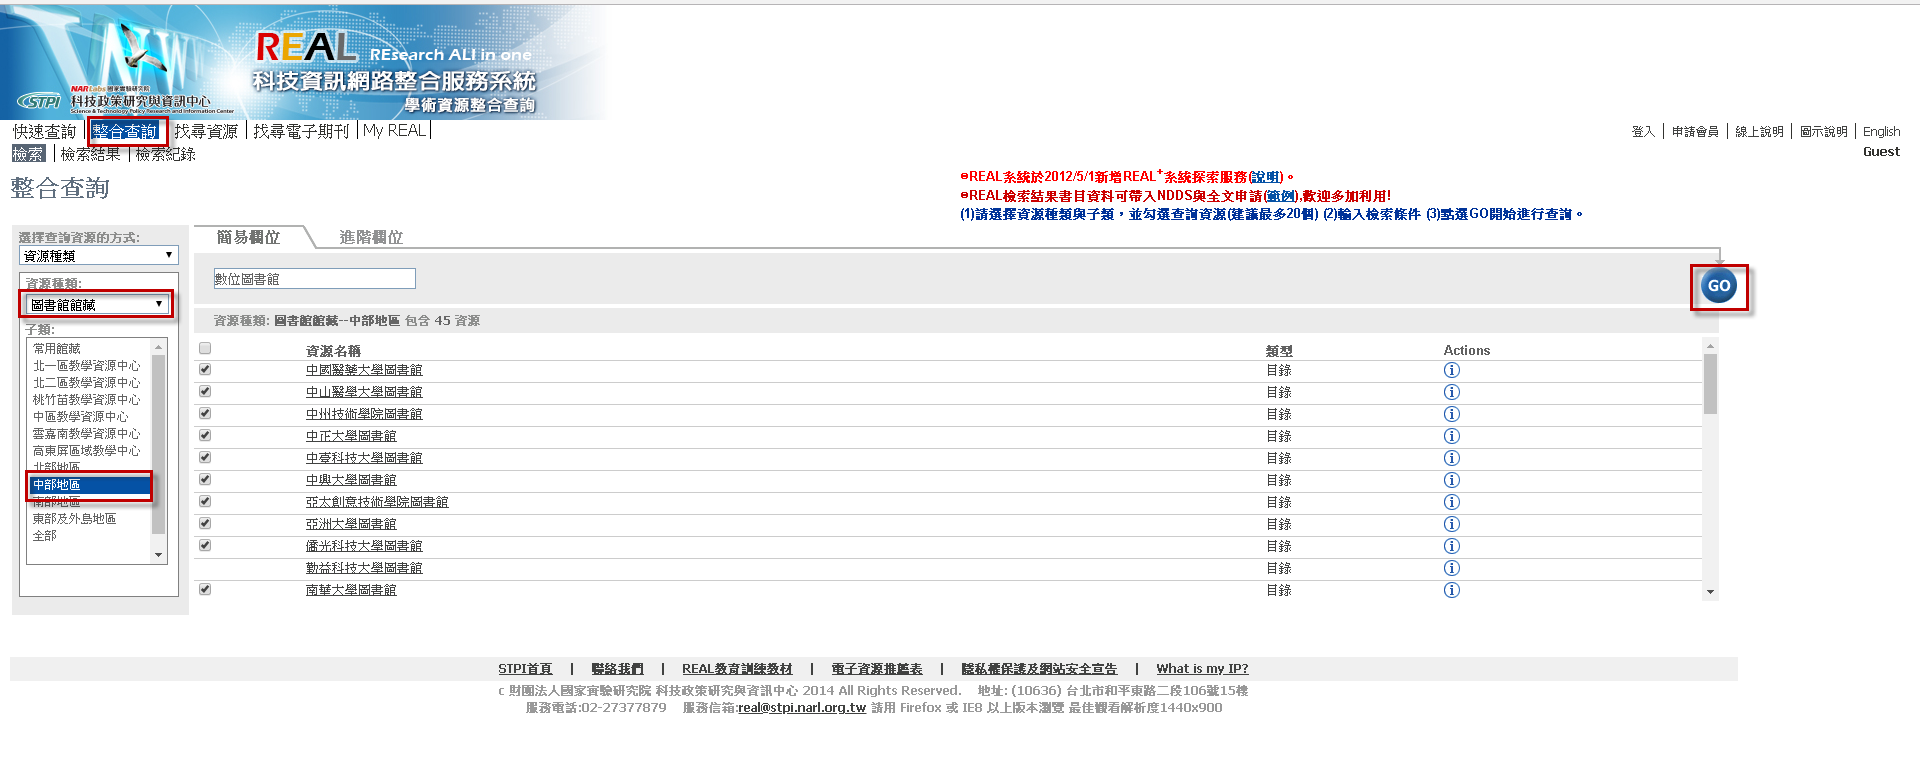Uncheck 中臺科技大學圖書館 checkbox
Screen dimensions: 1920x764
point(205,457)
